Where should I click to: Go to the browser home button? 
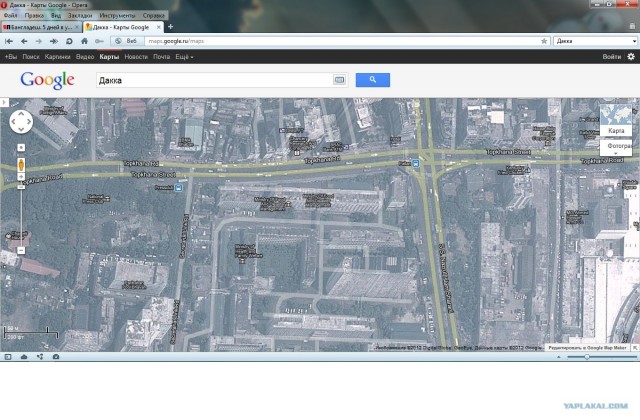pos(84,42)
